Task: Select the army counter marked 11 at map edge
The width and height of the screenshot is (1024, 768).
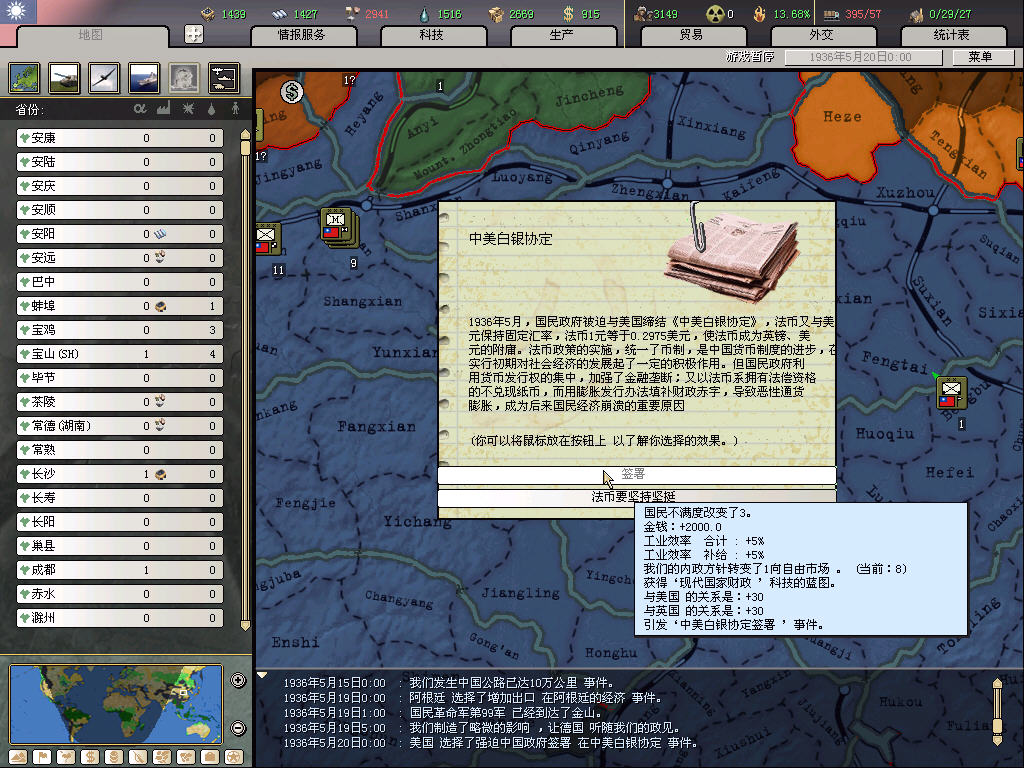Action: point(267,238)
